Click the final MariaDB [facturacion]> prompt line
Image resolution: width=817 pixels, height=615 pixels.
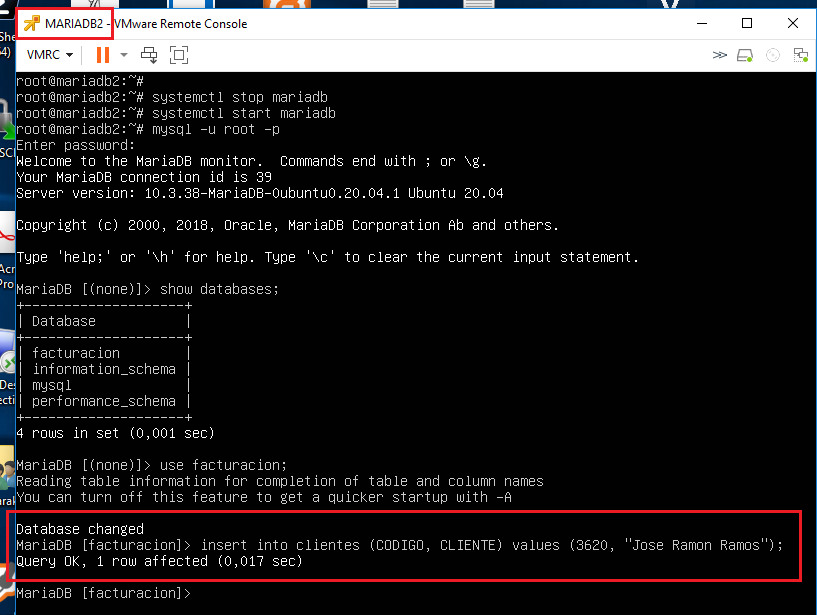click(x=102, y=594)
